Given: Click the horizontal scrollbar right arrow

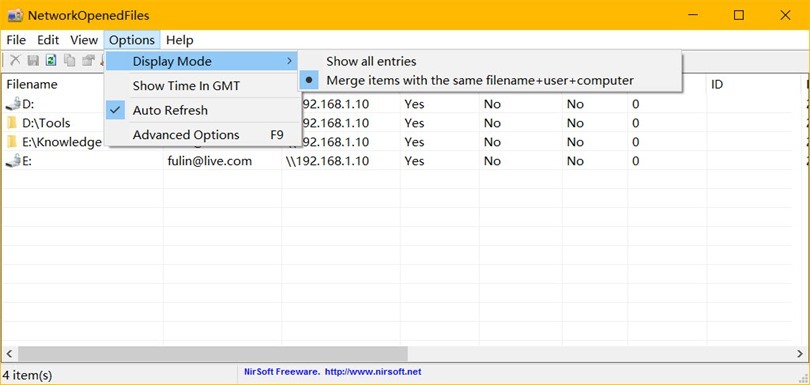Looking at the screenshot, I should click(x=800, y=354).
